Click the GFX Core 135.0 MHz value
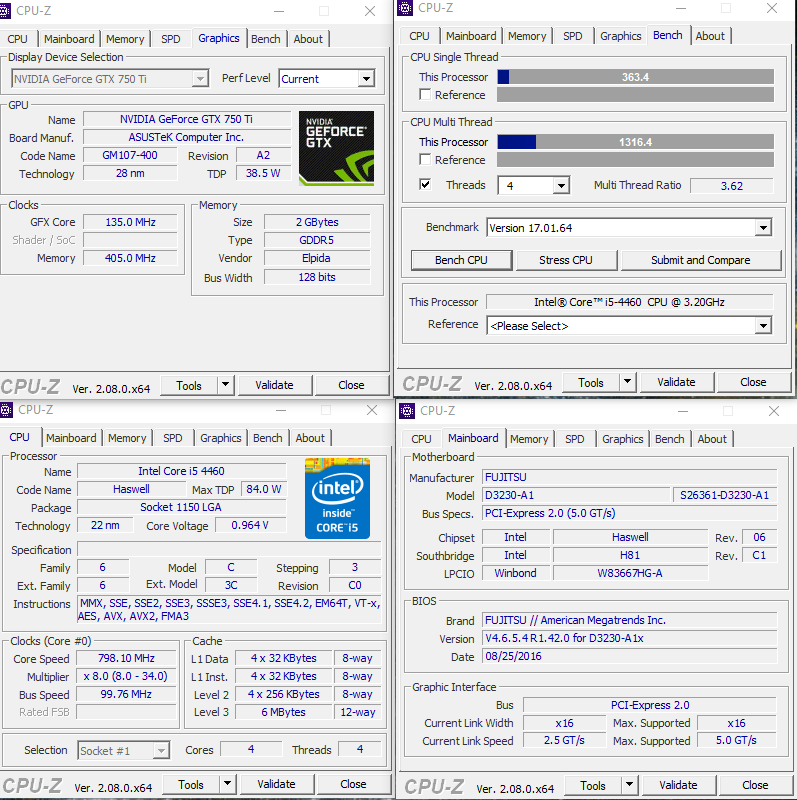 click(x=130, y=222)
